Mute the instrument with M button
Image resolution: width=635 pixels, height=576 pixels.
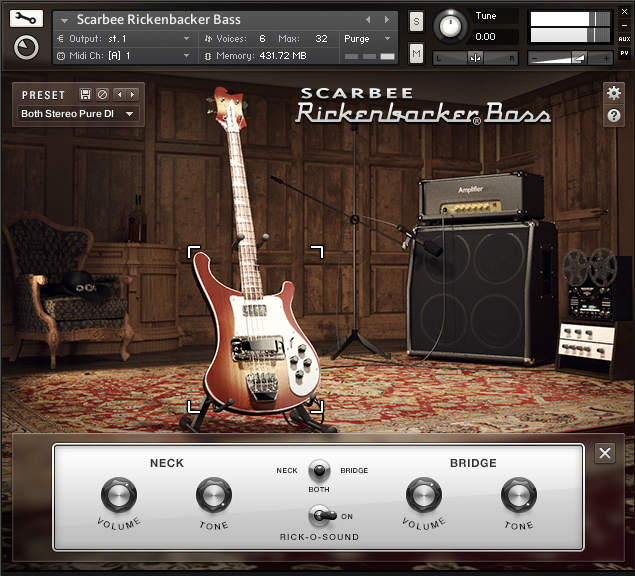point(416,53)
